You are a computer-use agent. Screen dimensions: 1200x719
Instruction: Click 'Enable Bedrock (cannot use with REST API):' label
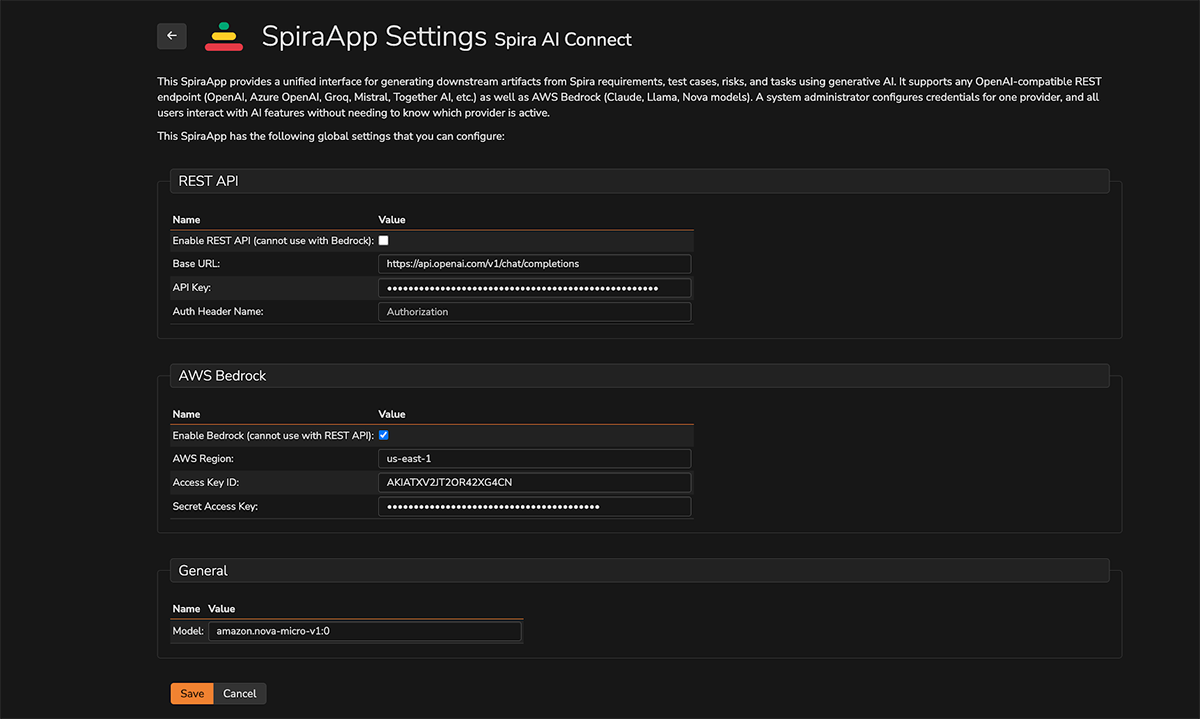[x=273, y=435]
